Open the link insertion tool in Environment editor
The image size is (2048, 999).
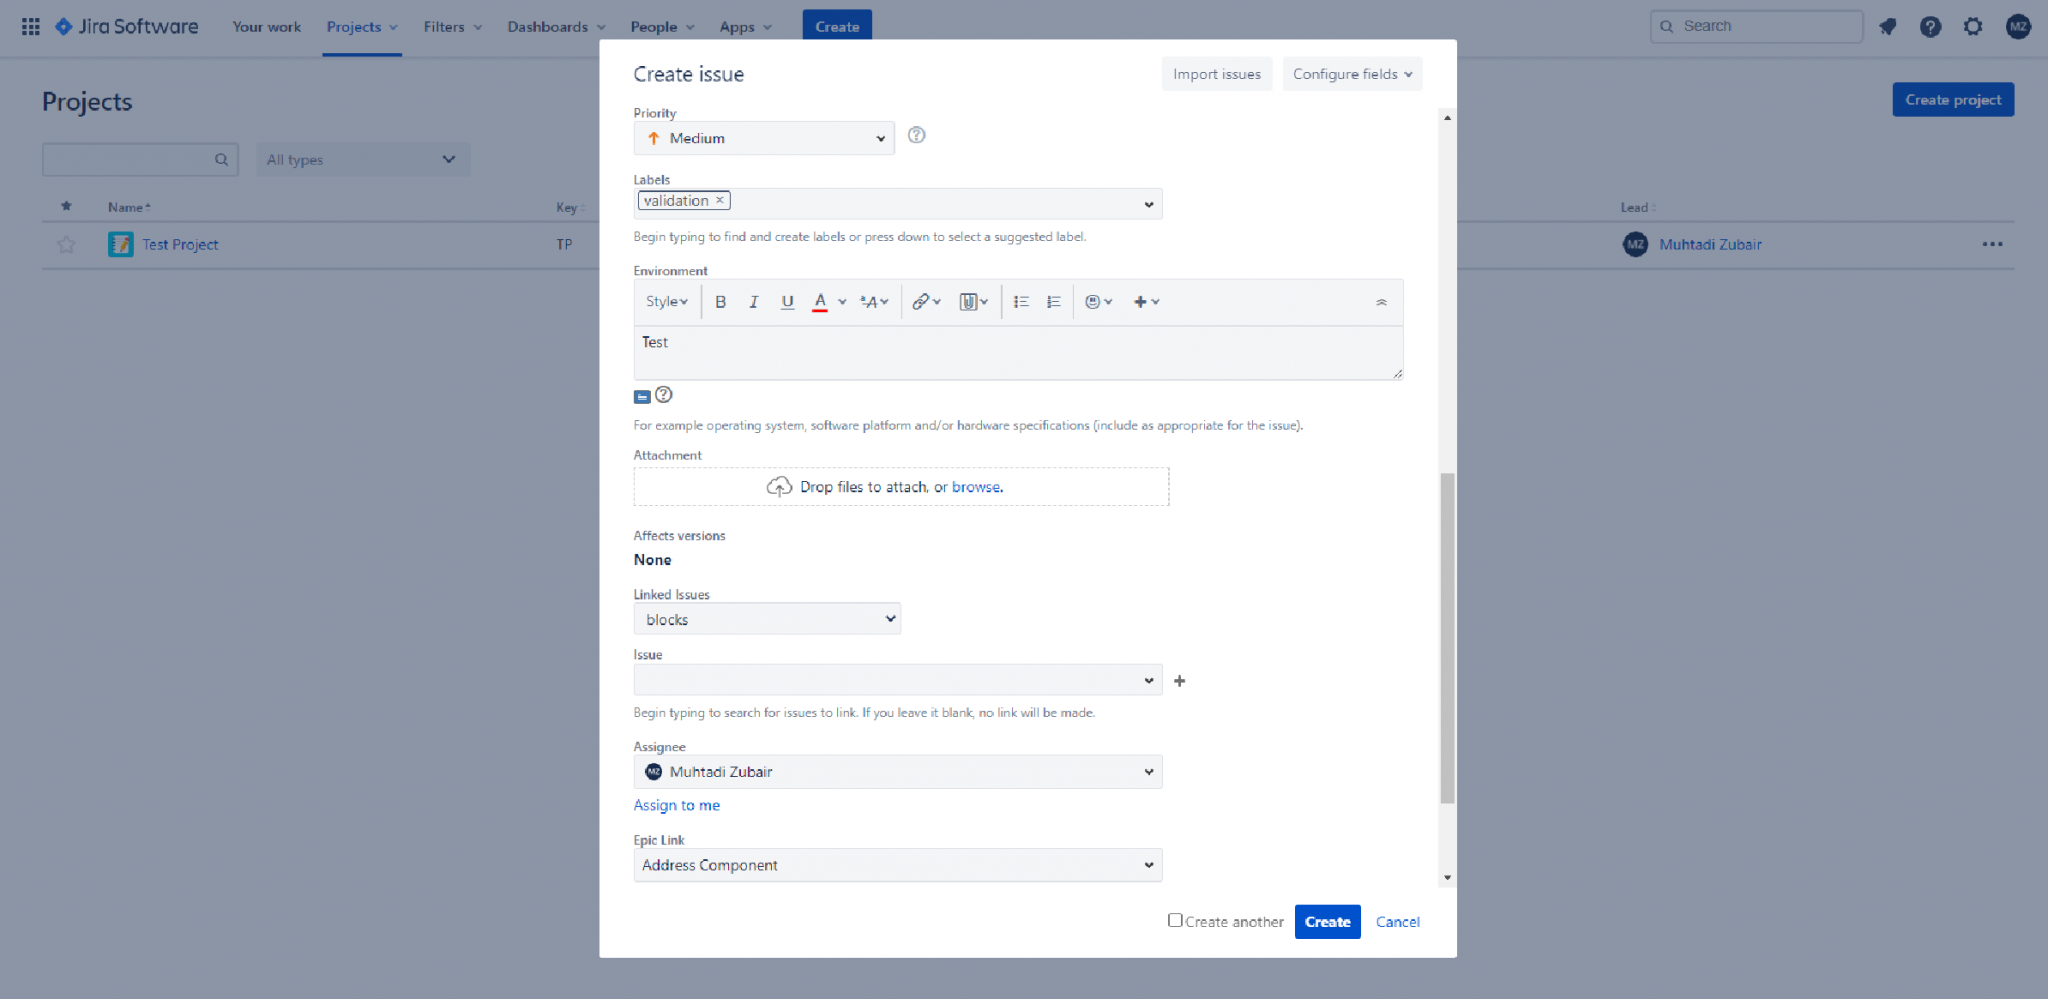pyautogui.click(x=921, y=301)
